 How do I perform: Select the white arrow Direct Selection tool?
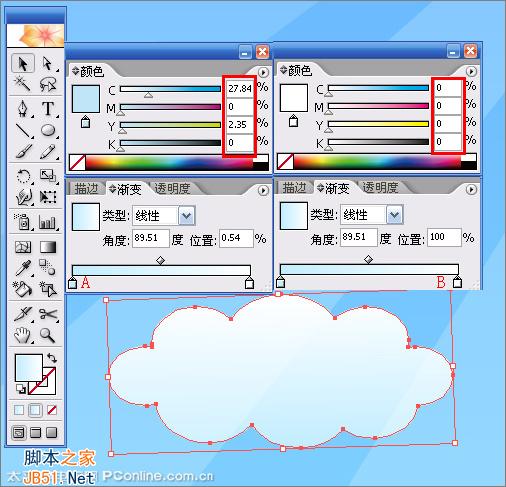point(48,63)
